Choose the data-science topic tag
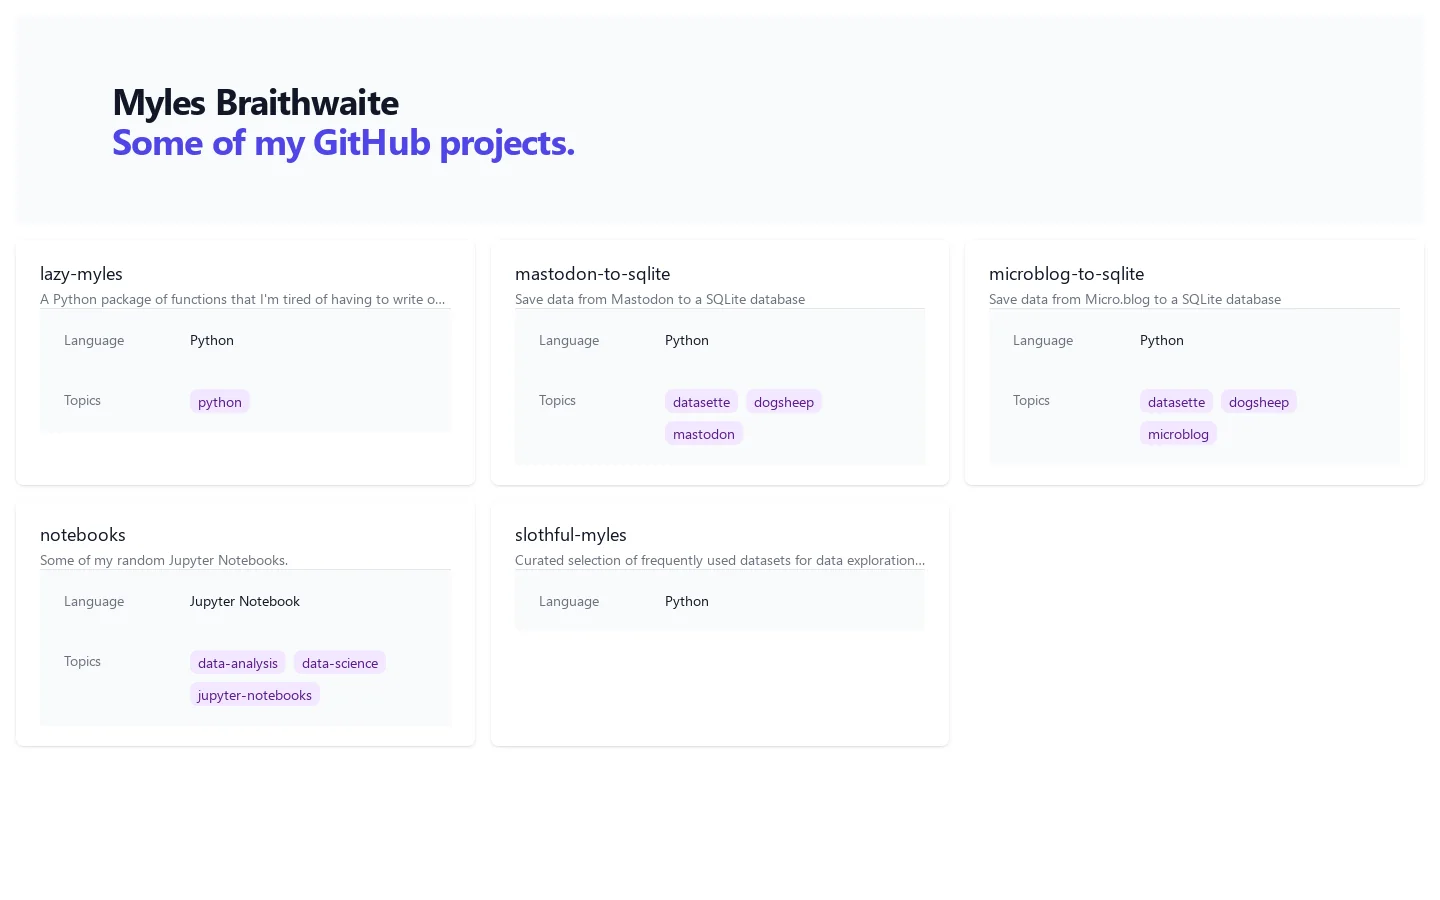Viewport: 1440px width, 900px height. click(340, 663)
